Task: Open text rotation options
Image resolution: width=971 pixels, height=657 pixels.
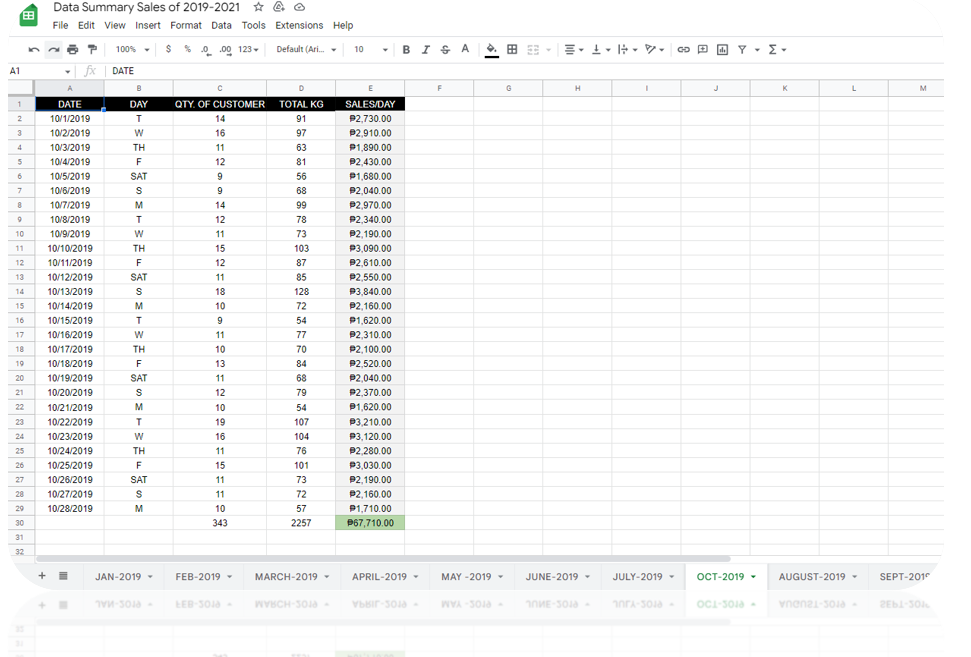Action: 655,50
